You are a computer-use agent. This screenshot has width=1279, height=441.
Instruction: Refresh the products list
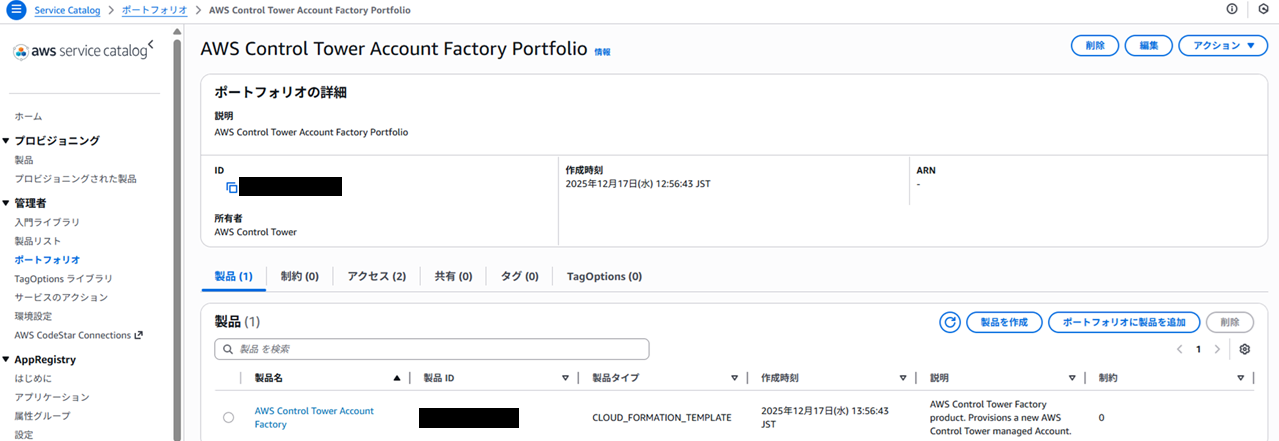click(950, 322)
